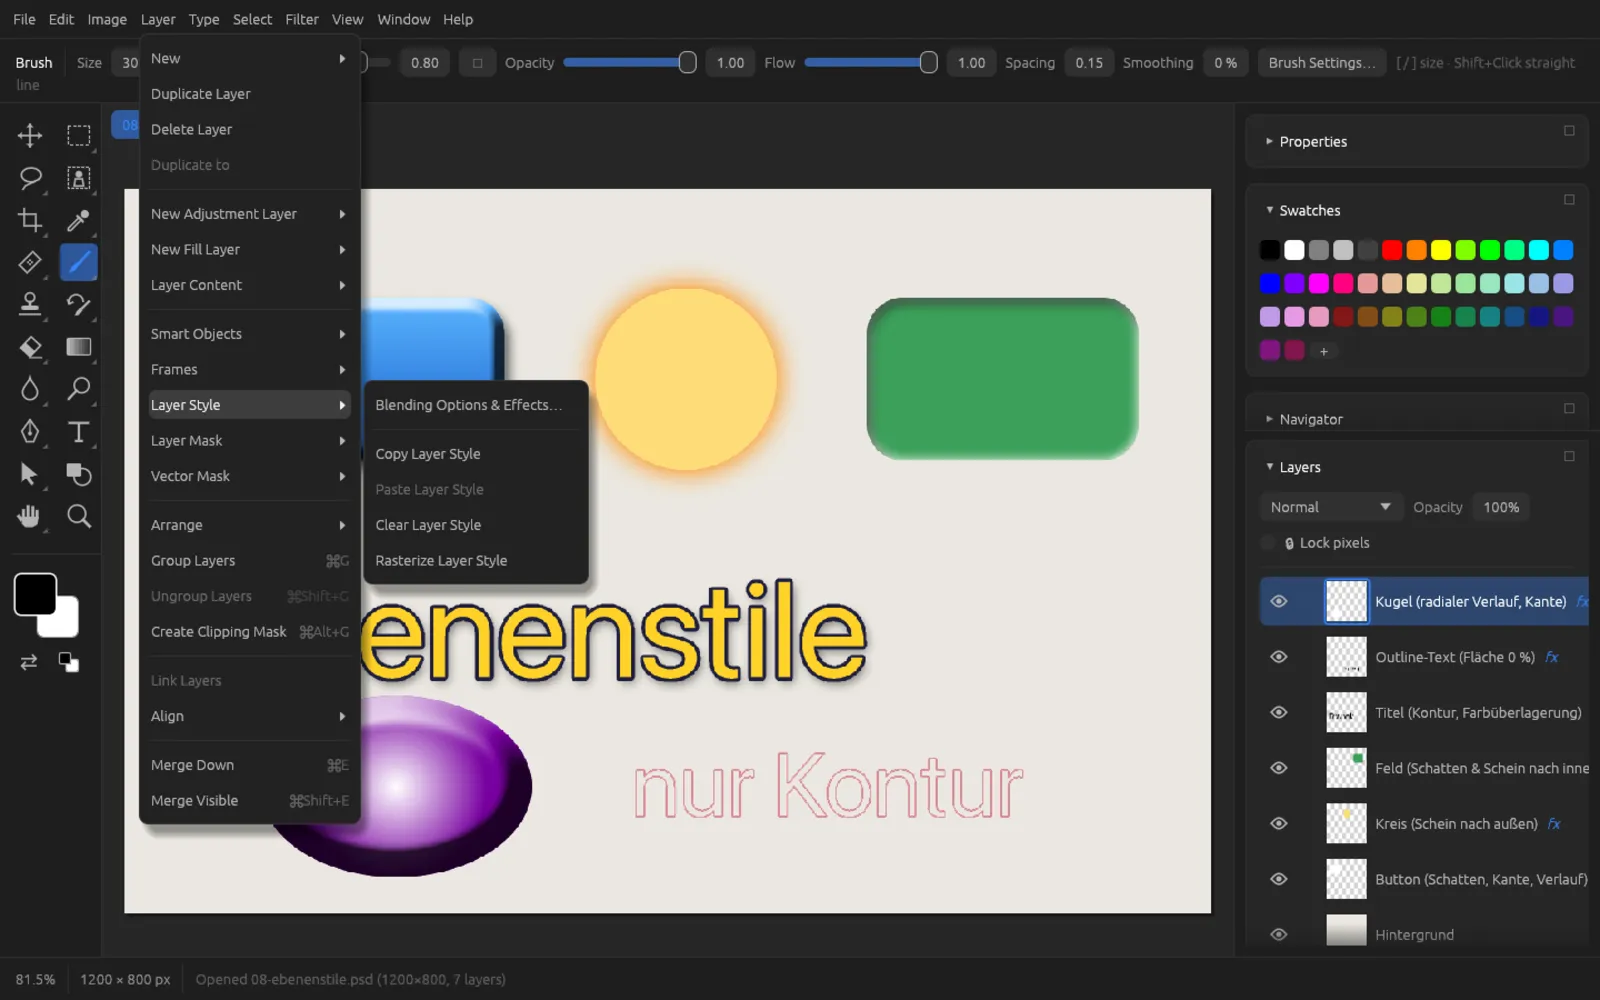Choose Rasterize Layer Style
Image resolution: width=1600 pixels, height=1000 pixels.
(475, 561)
